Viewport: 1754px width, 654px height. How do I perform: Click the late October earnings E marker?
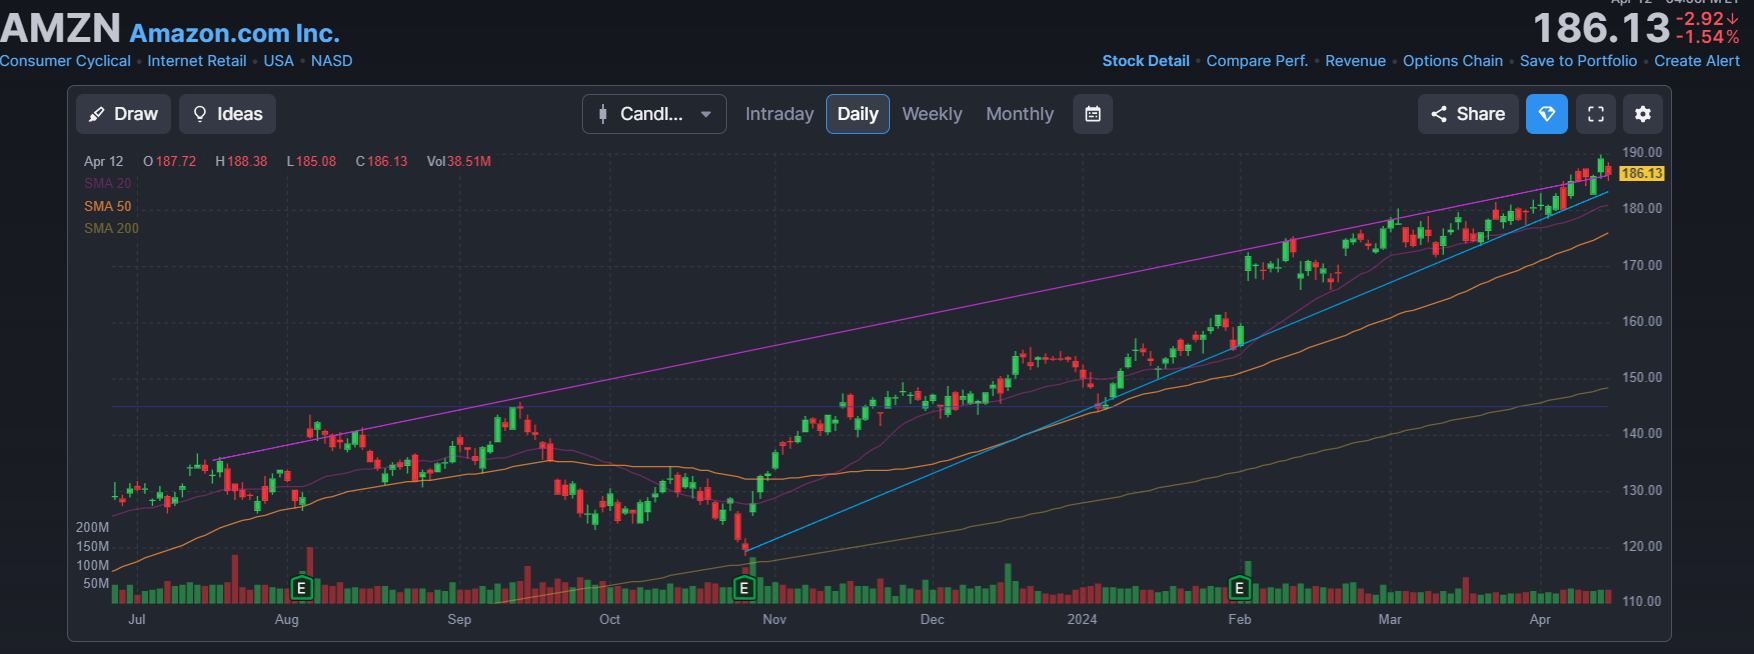click(743, 588)
